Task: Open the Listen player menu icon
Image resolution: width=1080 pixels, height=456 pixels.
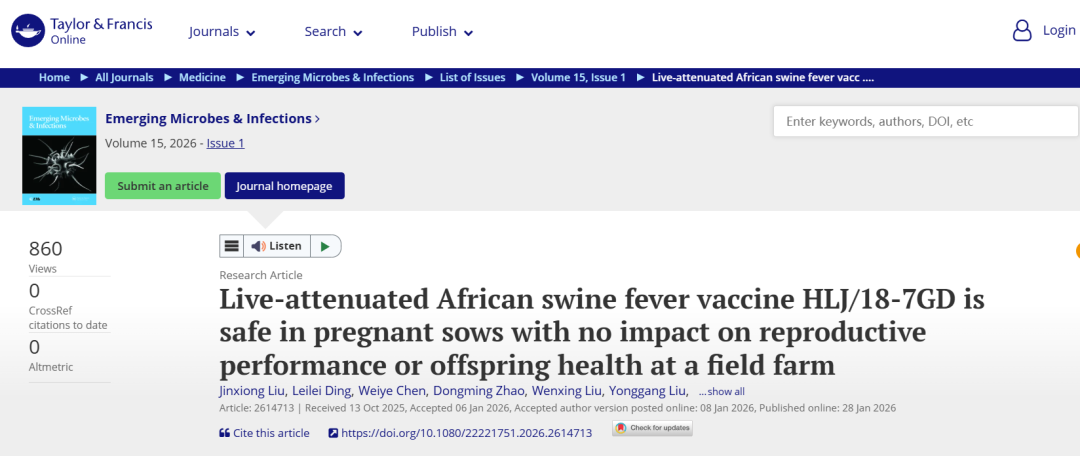Action: [232, 246]
